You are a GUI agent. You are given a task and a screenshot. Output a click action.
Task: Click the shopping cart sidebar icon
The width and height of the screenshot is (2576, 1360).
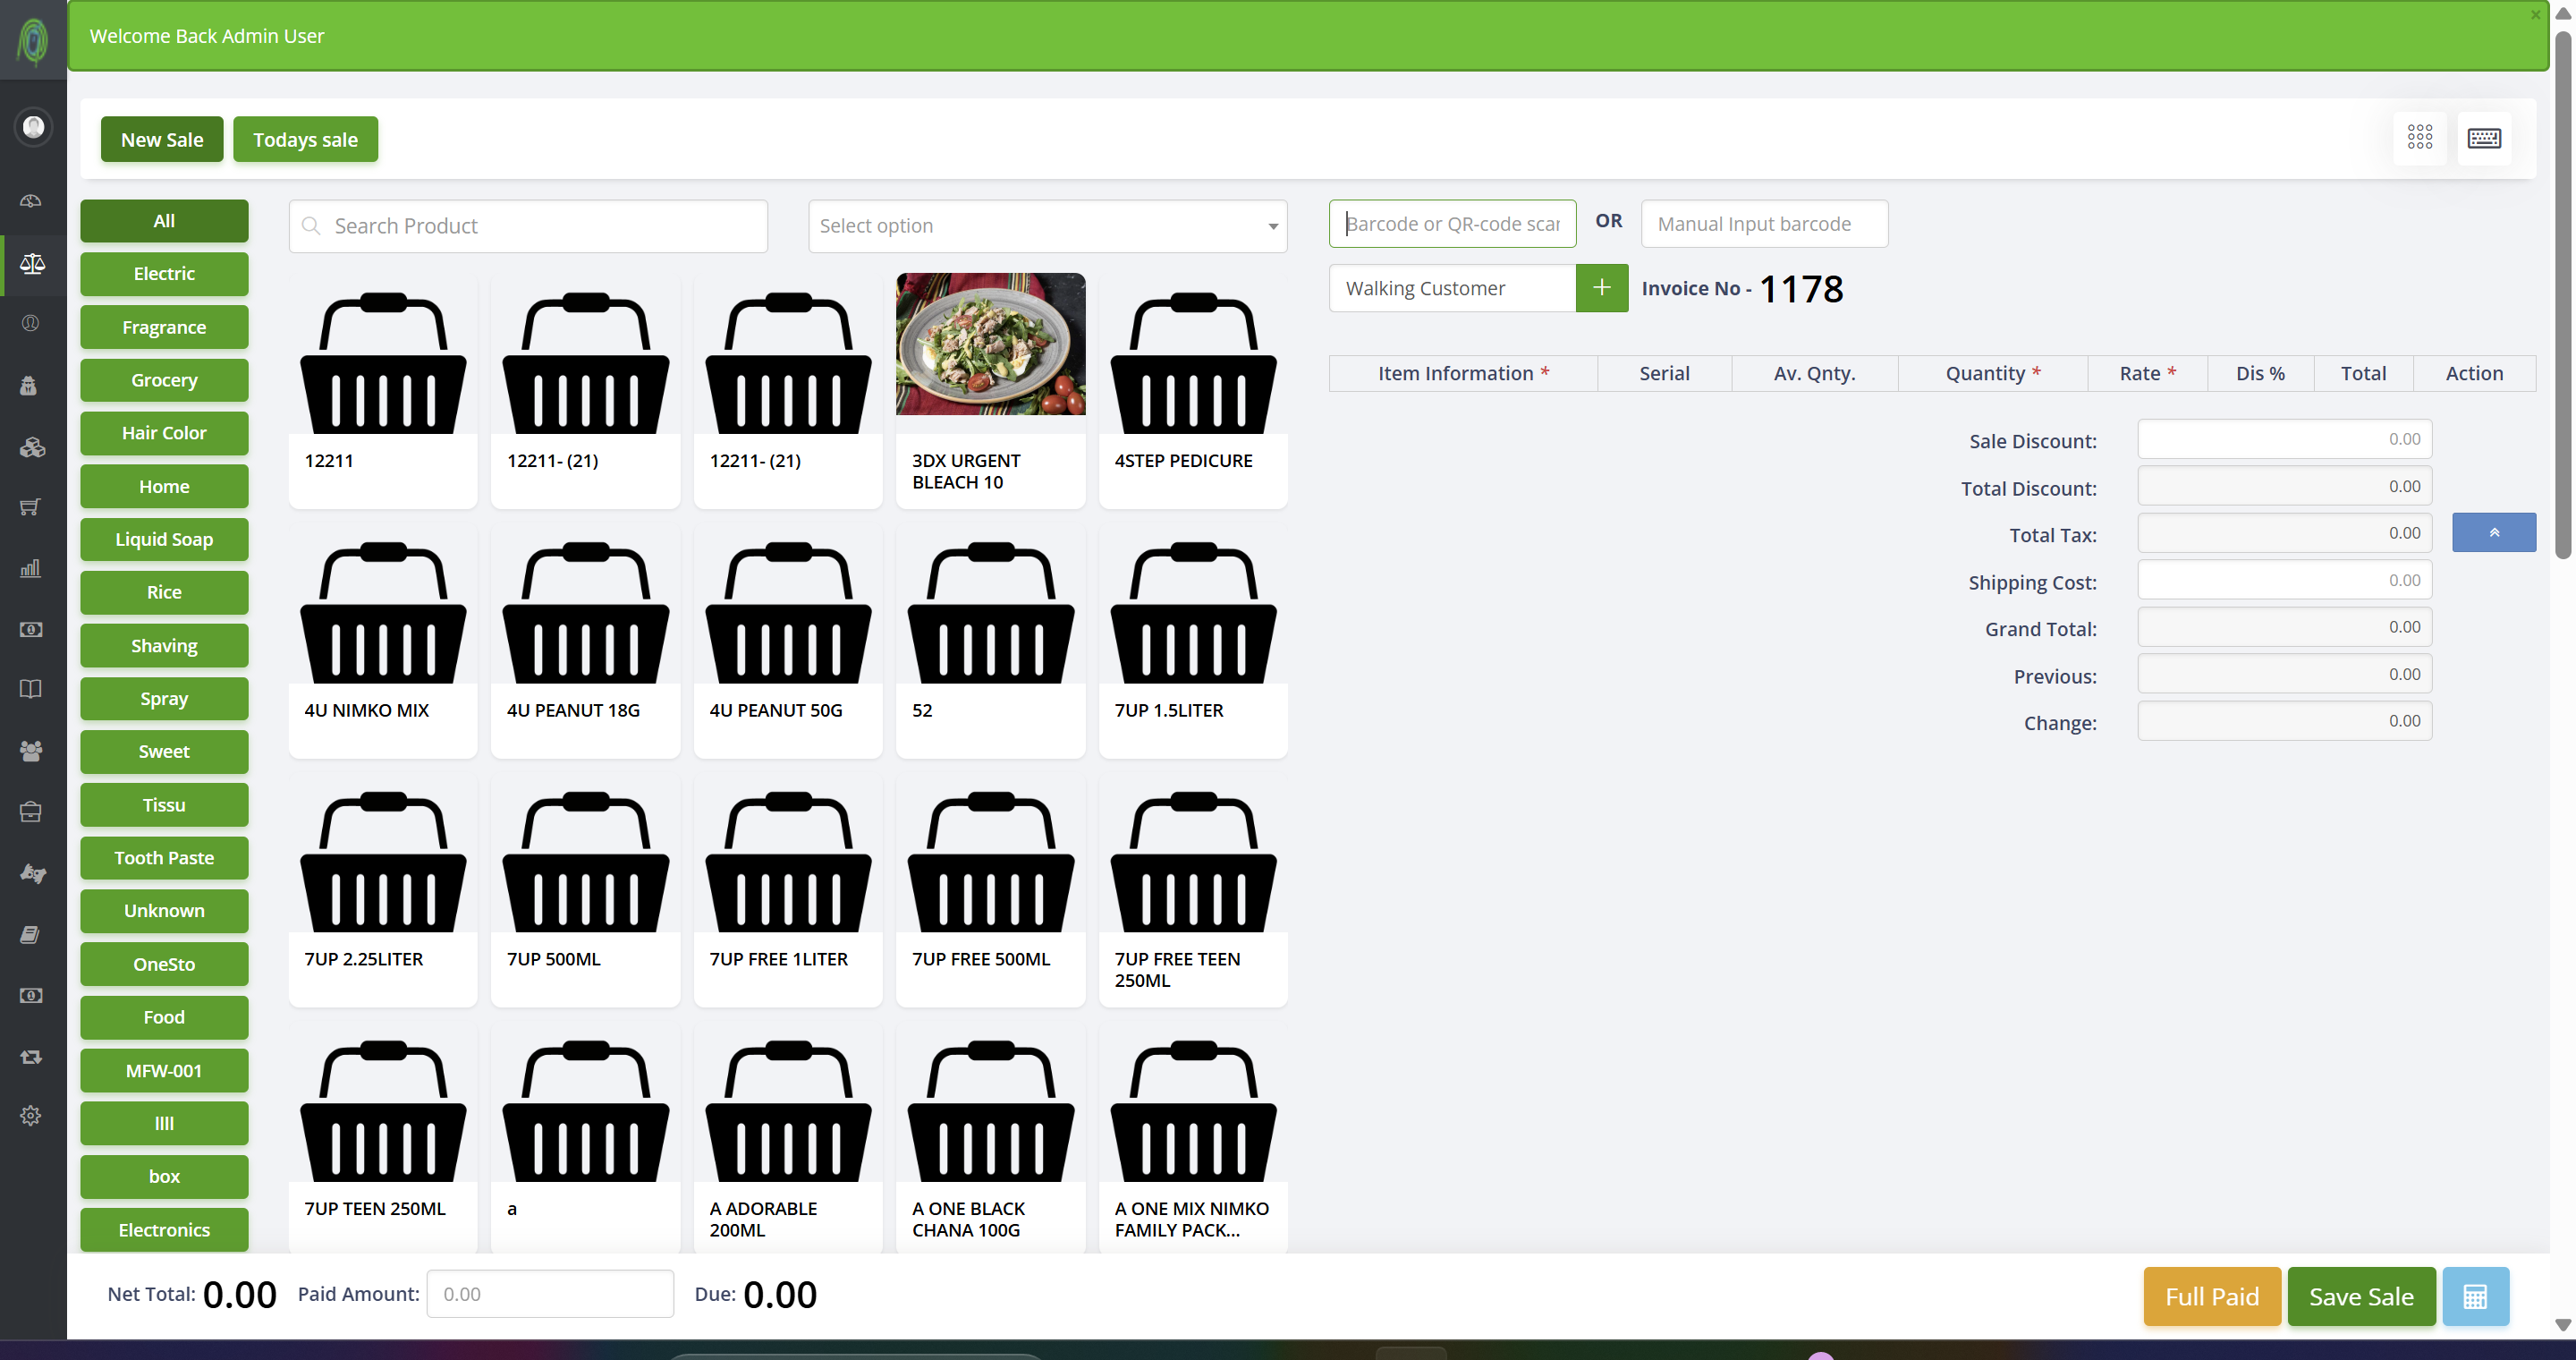(x=31, y=507)
